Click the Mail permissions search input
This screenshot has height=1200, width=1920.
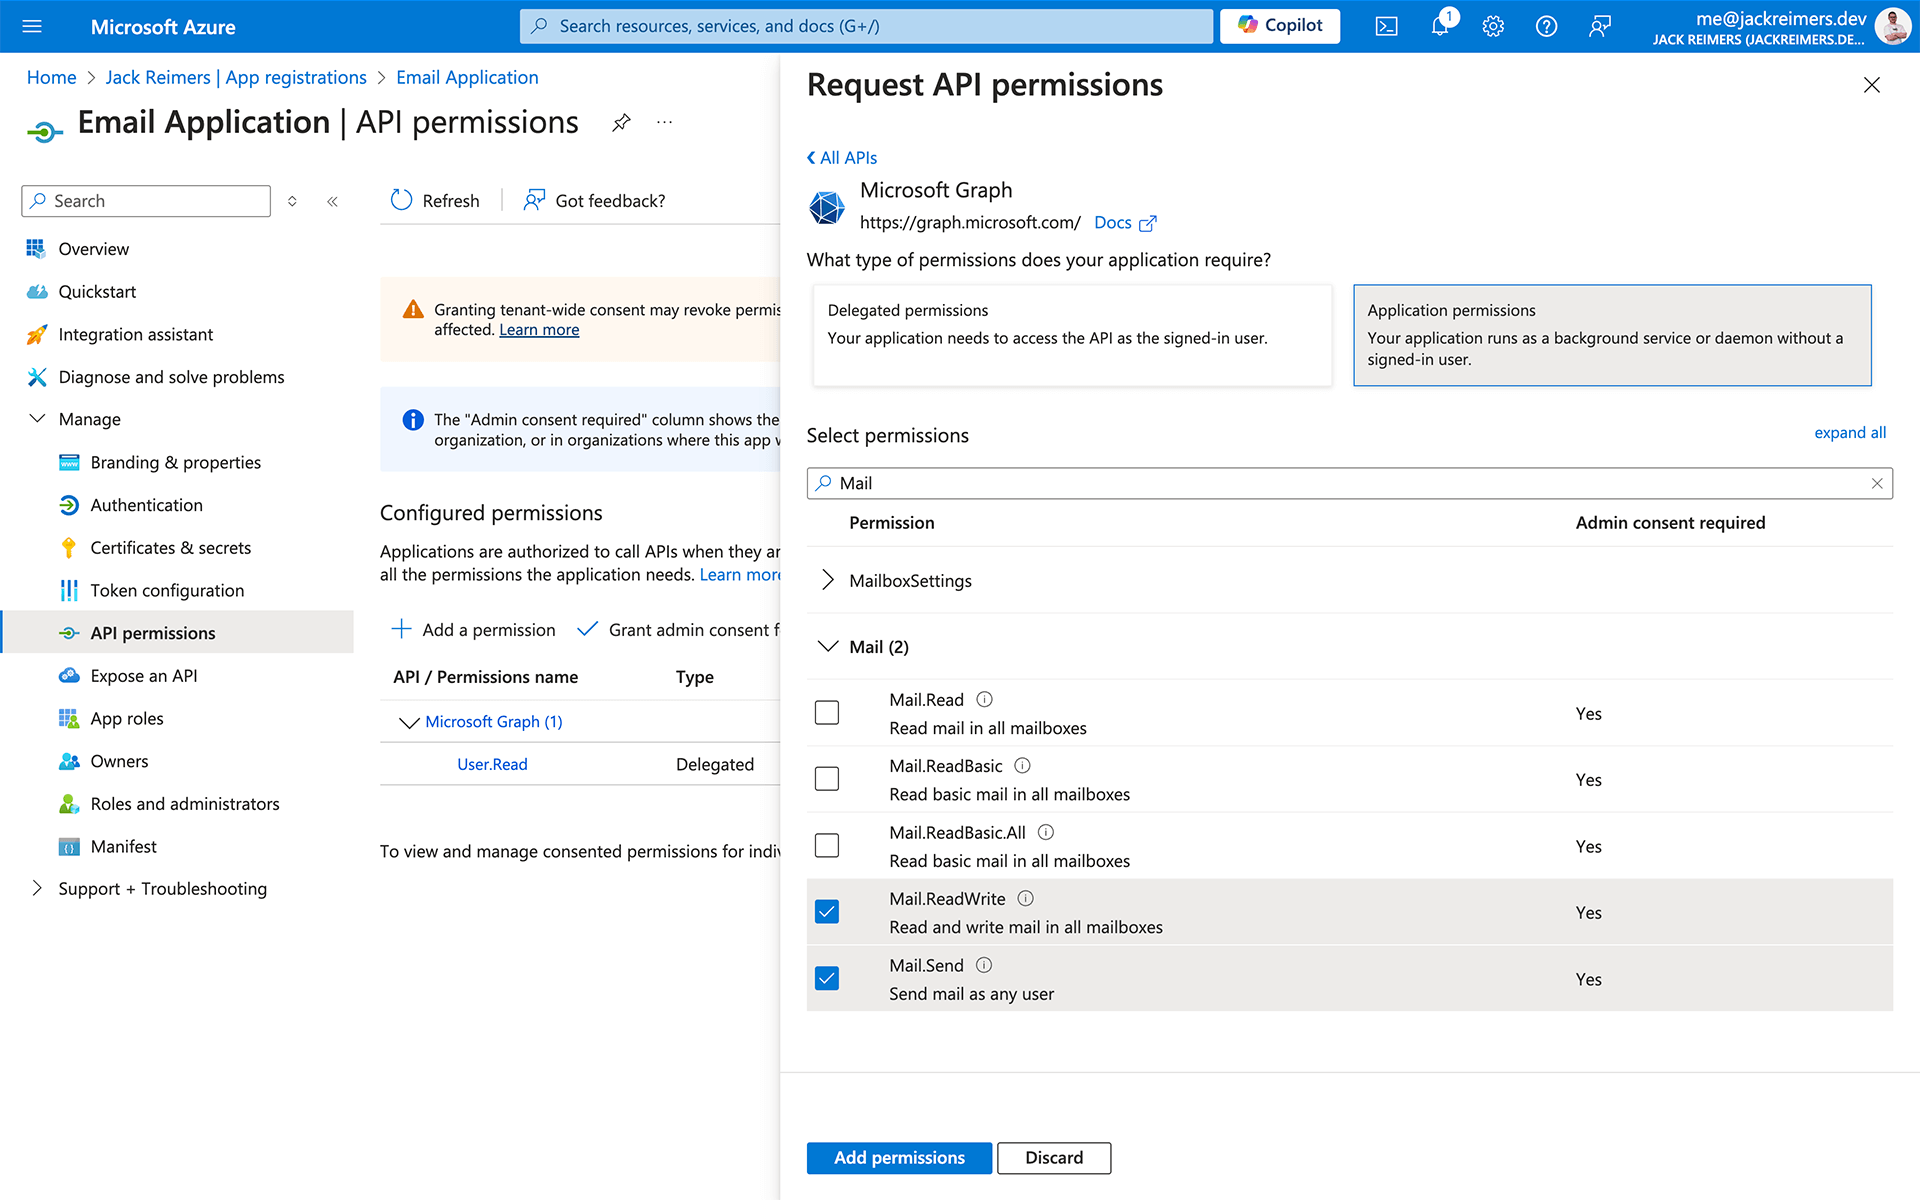(1346, 482)
